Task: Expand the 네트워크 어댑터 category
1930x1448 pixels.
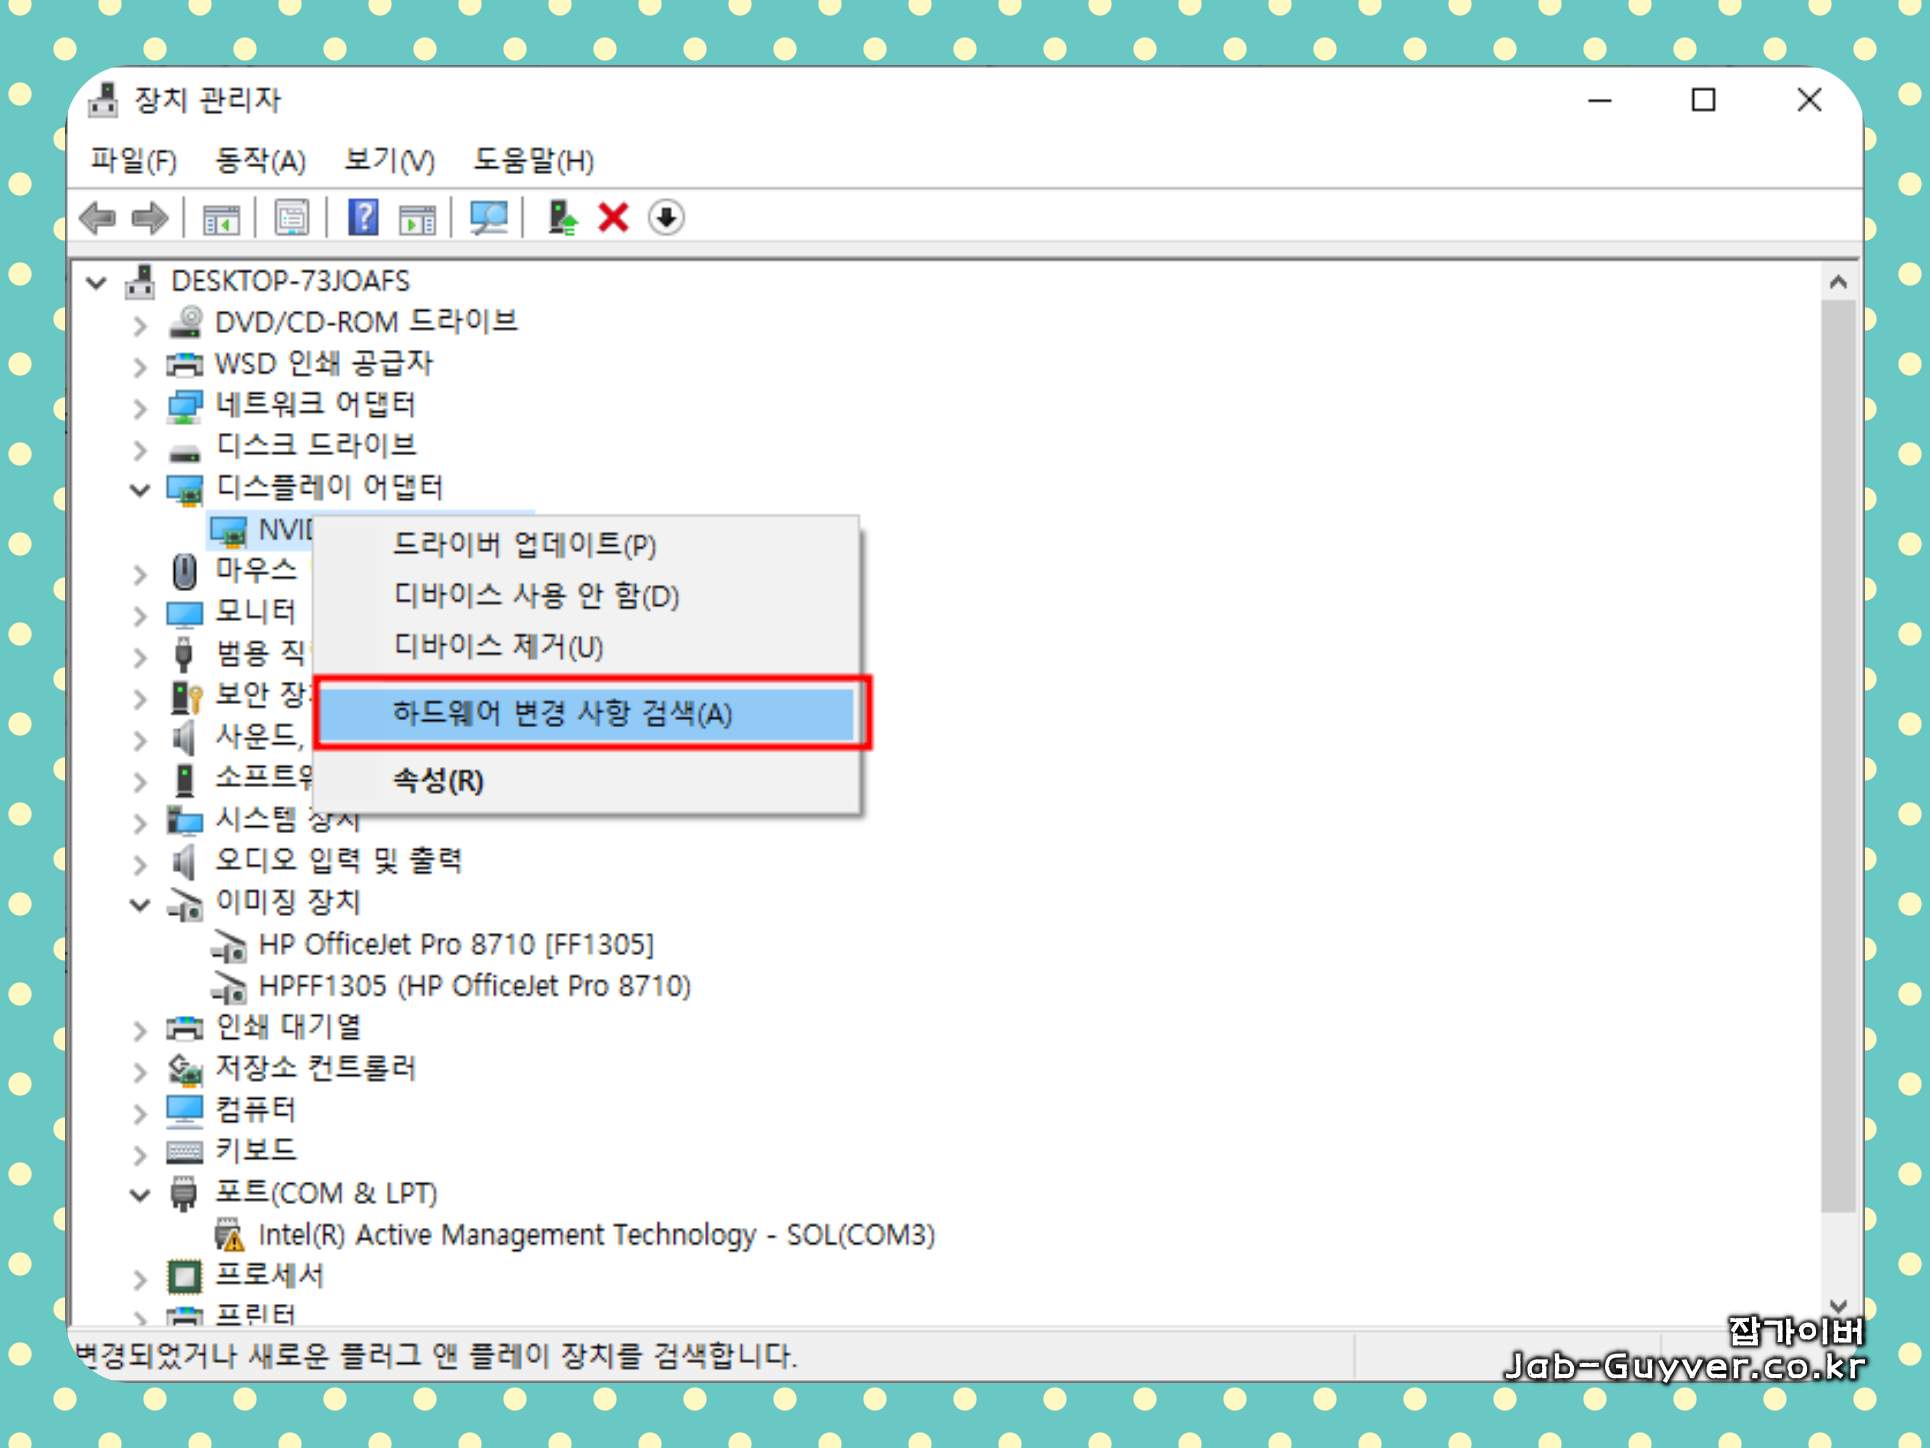Action: coord(140,407)
